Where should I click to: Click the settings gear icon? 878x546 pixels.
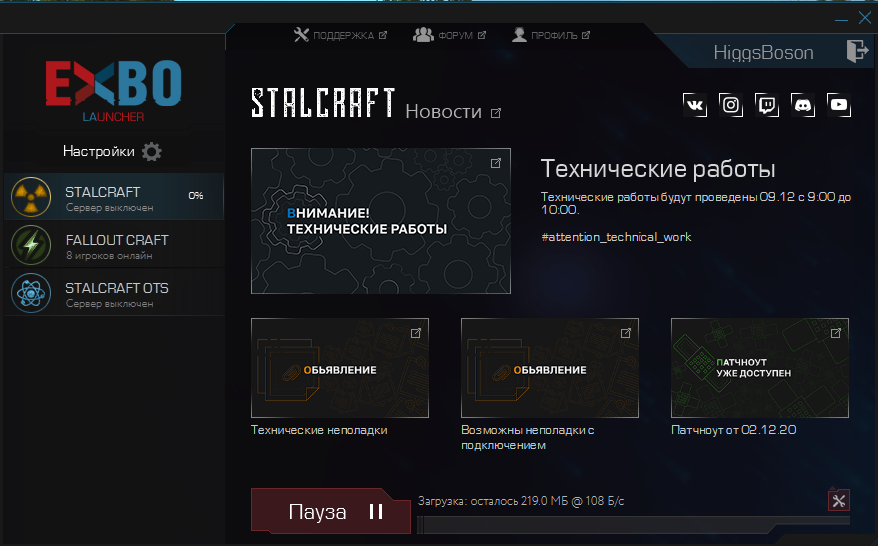coord(151,151)
